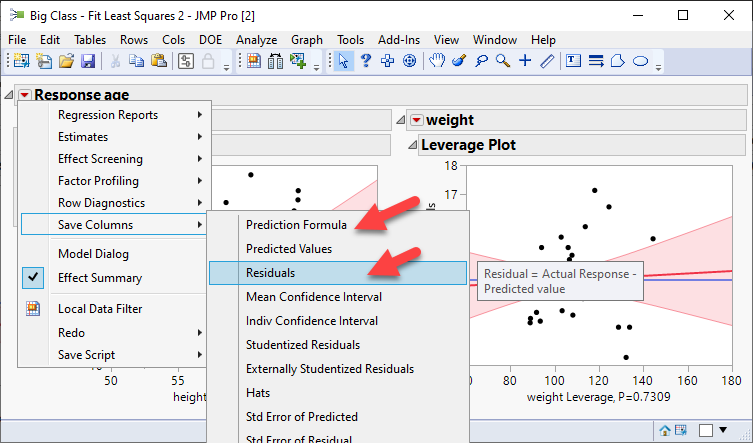Select the Lasso tool

click(481, 61)
